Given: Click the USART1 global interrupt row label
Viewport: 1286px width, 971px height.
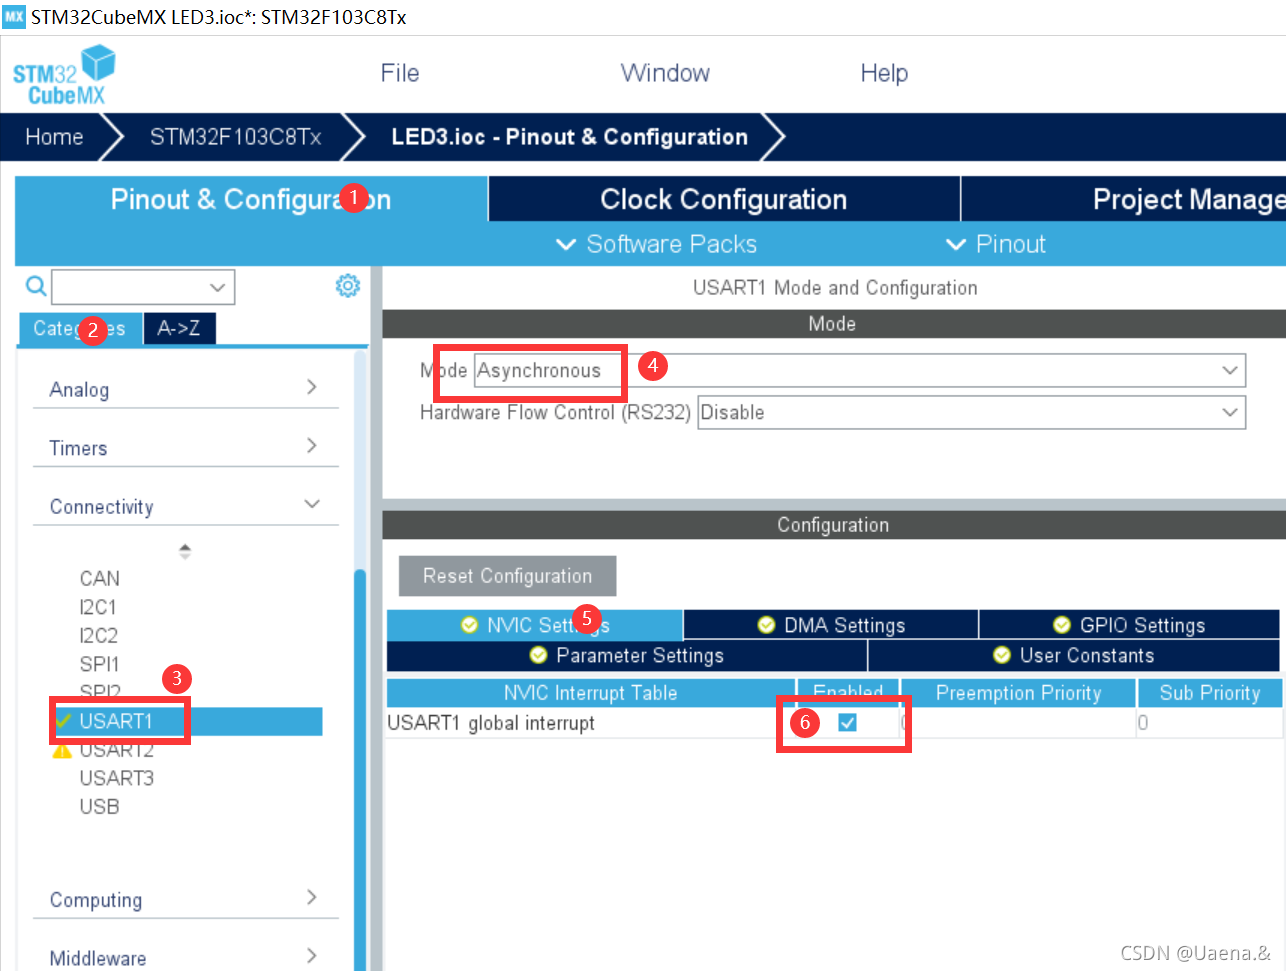Looking at the screenshot, I should (x=491, y=722).
